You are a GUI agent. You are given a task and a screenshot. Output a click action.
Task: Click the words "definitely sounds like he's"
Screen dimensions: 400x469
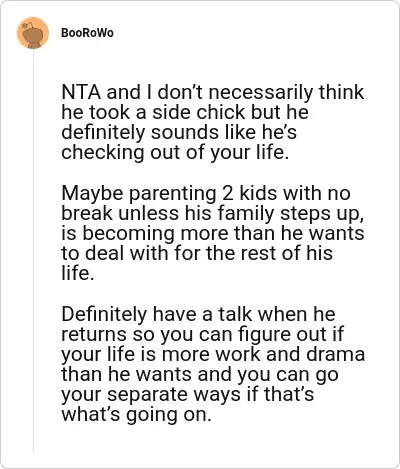click(179, 132)
